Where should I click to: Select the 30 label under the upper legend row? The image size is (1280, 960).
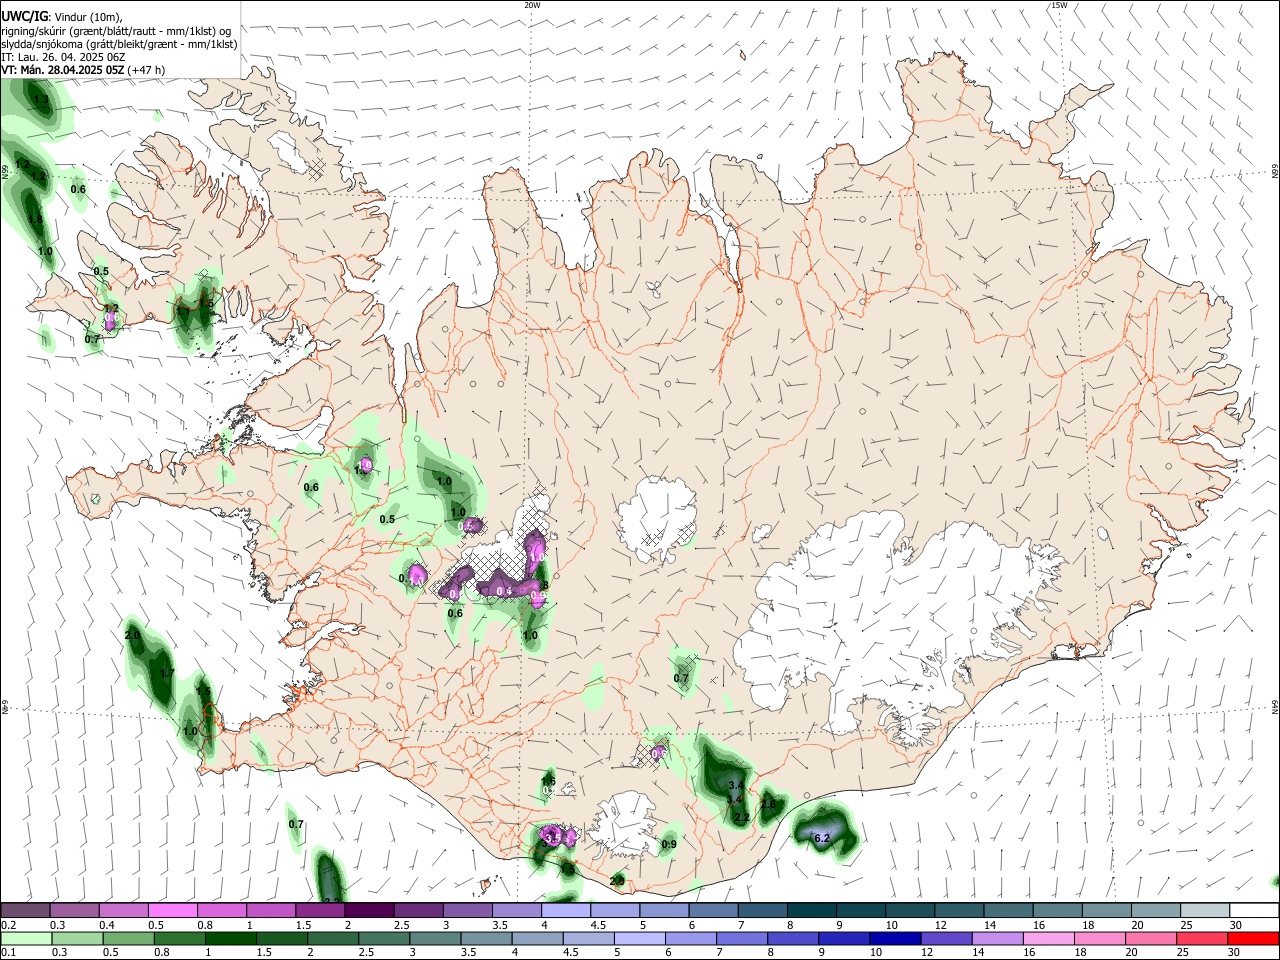pos(1235,925)
